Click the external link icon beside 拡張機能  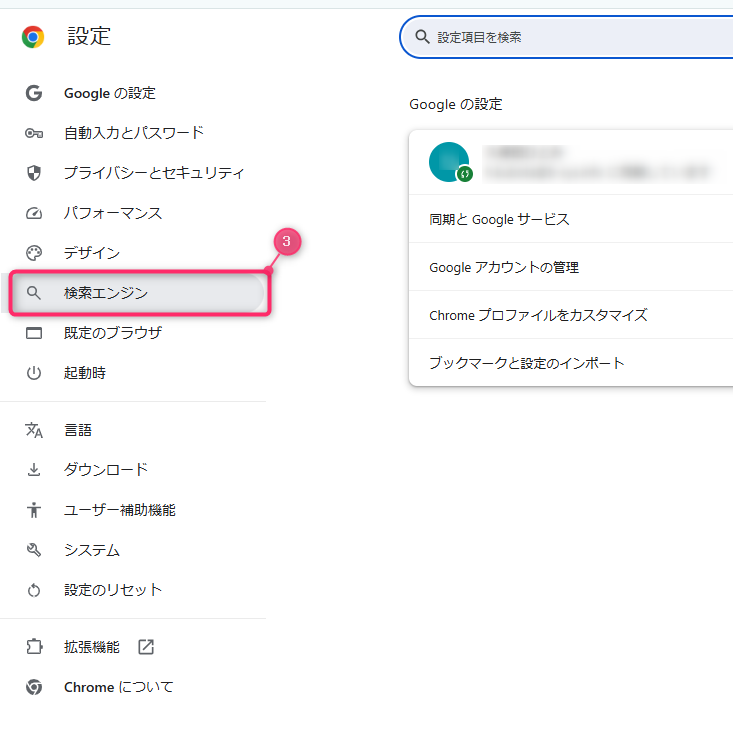[146, 647]
